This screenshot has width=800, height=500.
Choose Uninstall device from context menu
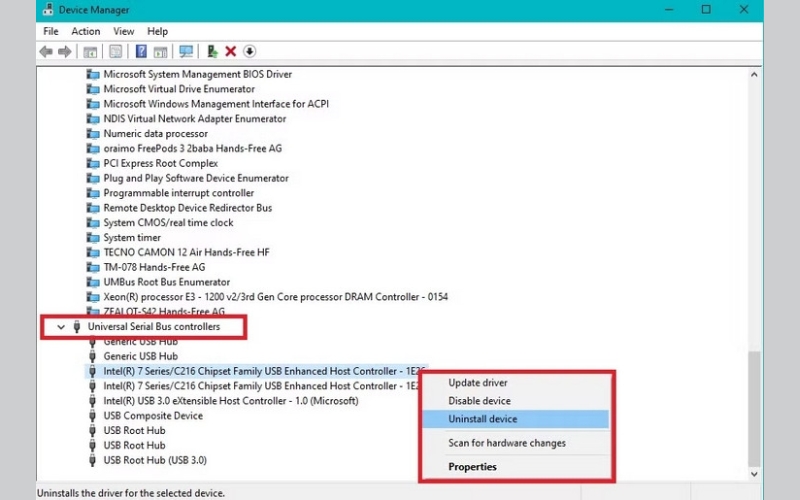[515, 419]
